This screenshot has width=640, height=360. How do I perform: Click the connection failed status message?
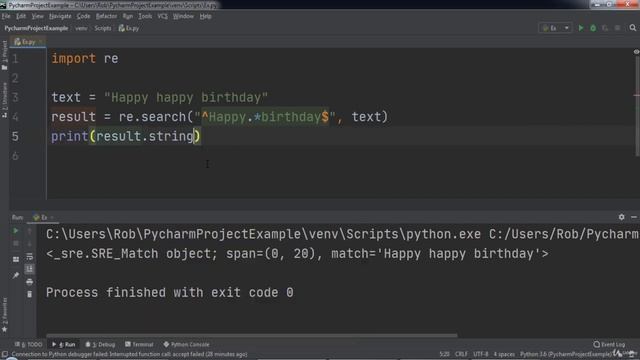click(x=129, y=354)
